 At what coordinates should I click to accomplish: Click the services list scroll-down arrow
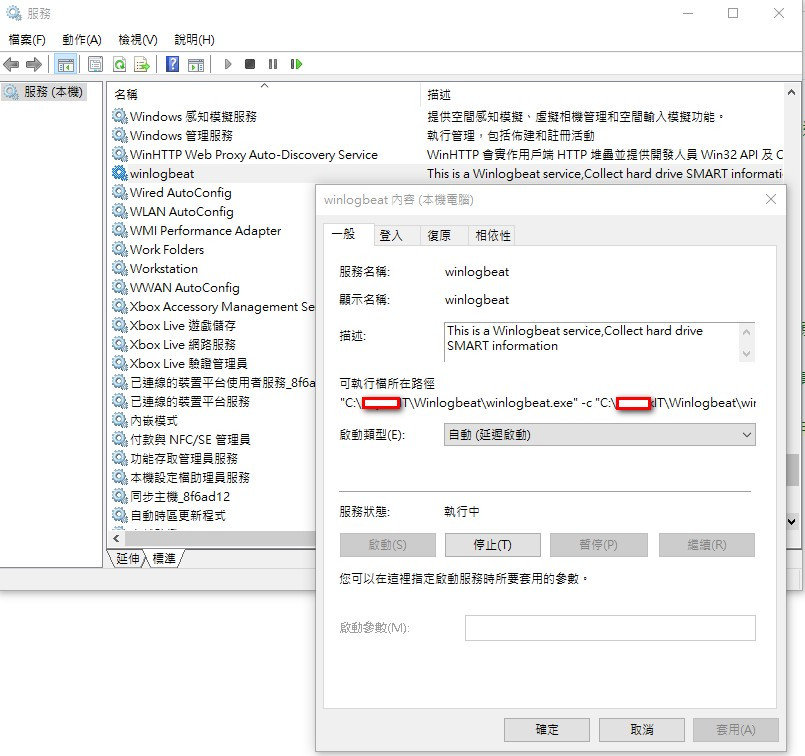(791, 521)
